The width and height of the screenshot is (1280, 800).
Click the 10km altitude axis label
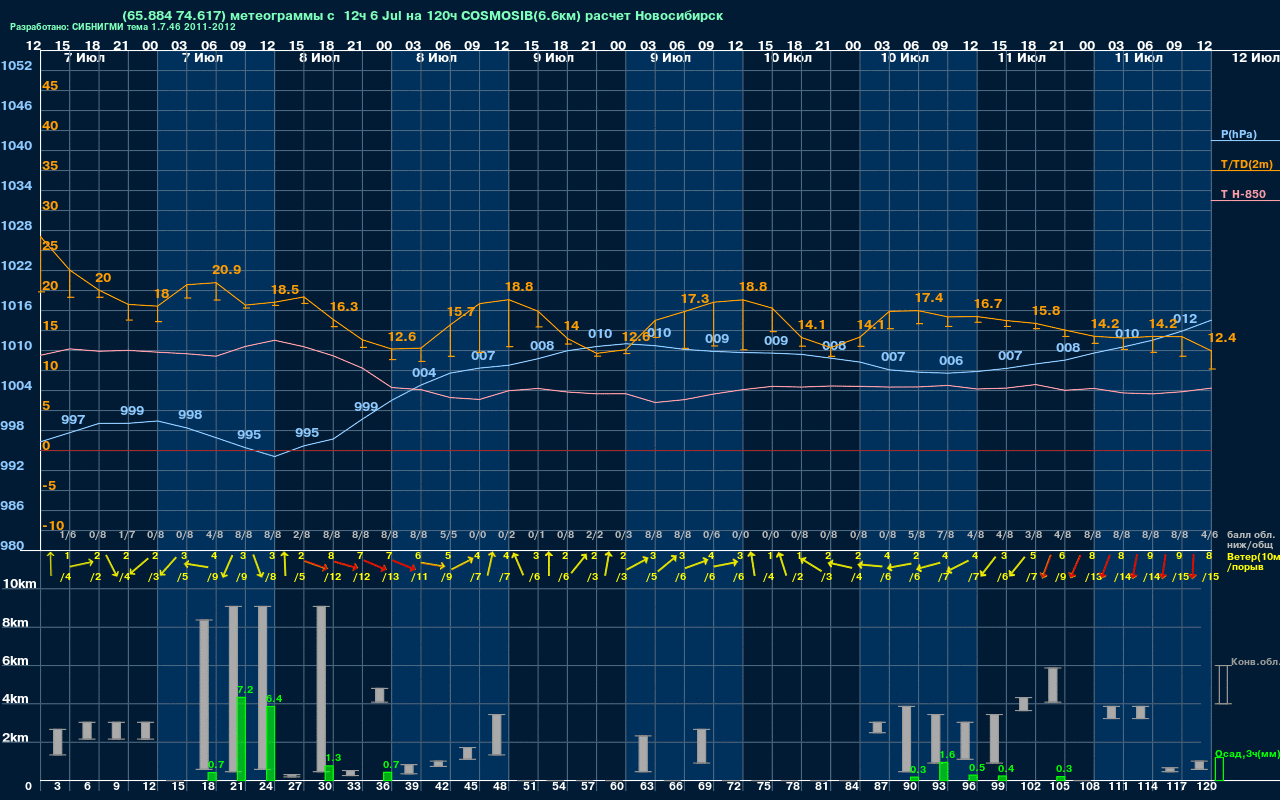(x=20, y=584)
